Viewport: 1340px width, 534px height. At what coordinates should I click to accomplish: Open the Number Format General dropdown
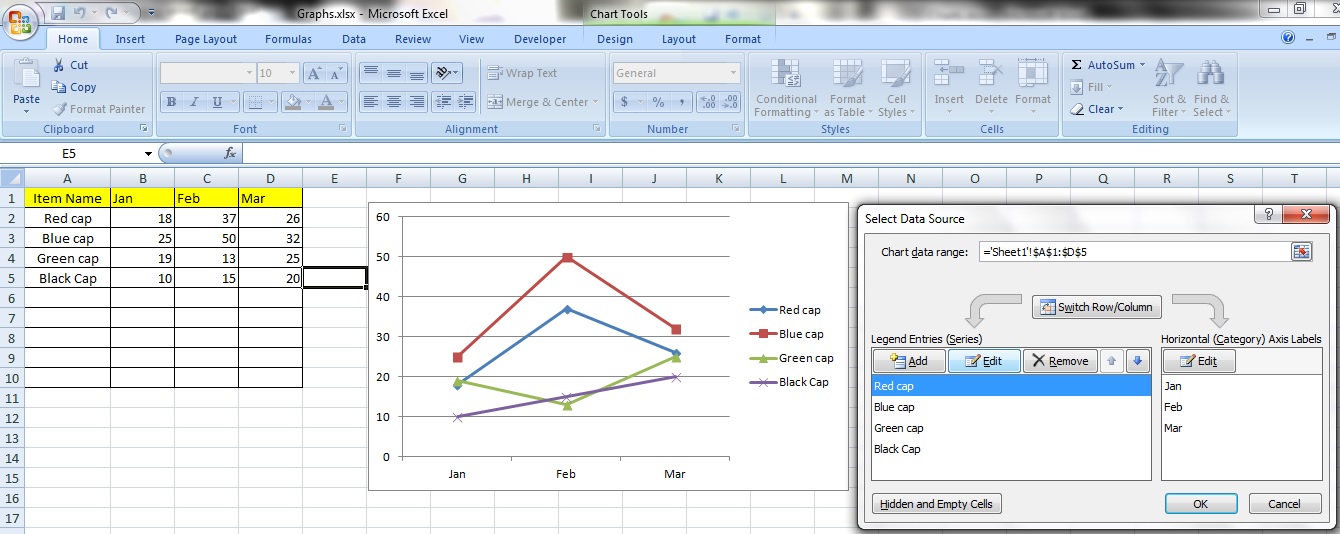click(x=733, y=73)
